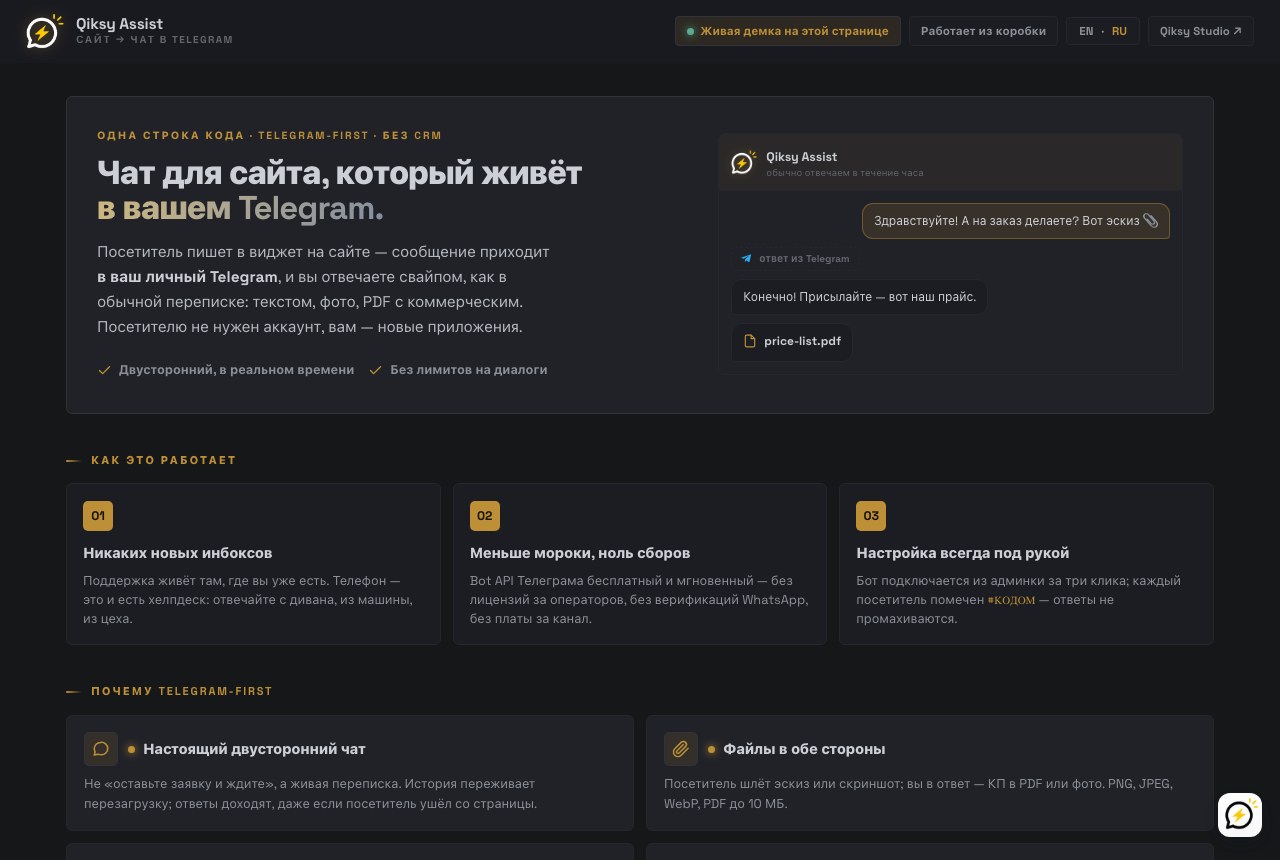Click the paperclip icon in the chat bubble
The height and width of the screenshot is (860, 1280).
tap(1150, 220)
